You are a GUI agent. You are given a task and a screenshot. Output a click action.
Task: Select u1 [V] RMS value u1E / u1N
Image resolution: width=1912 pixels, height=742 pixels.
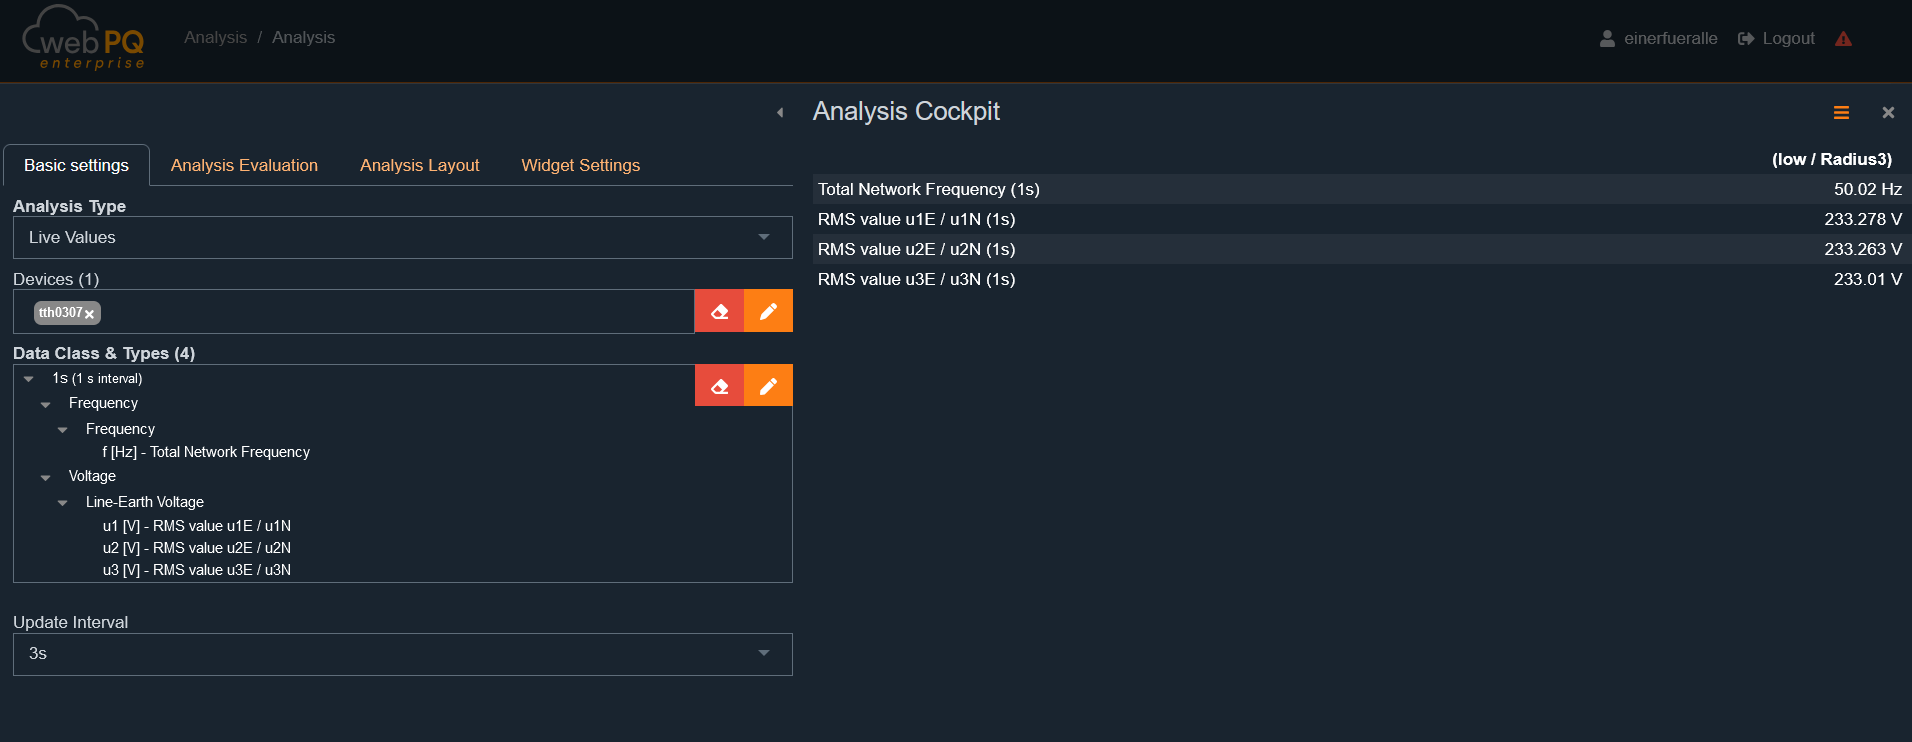point(197,526)
